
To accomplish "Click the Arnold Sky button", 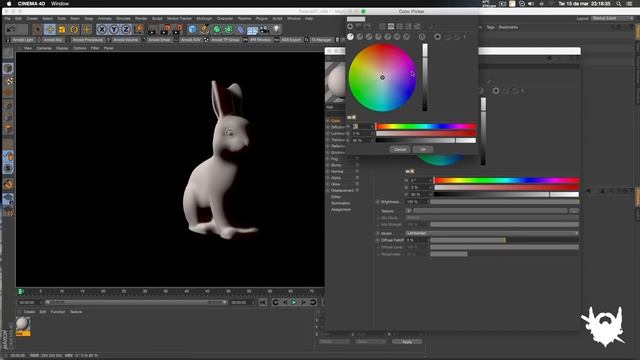I will [x=52, y=40].
